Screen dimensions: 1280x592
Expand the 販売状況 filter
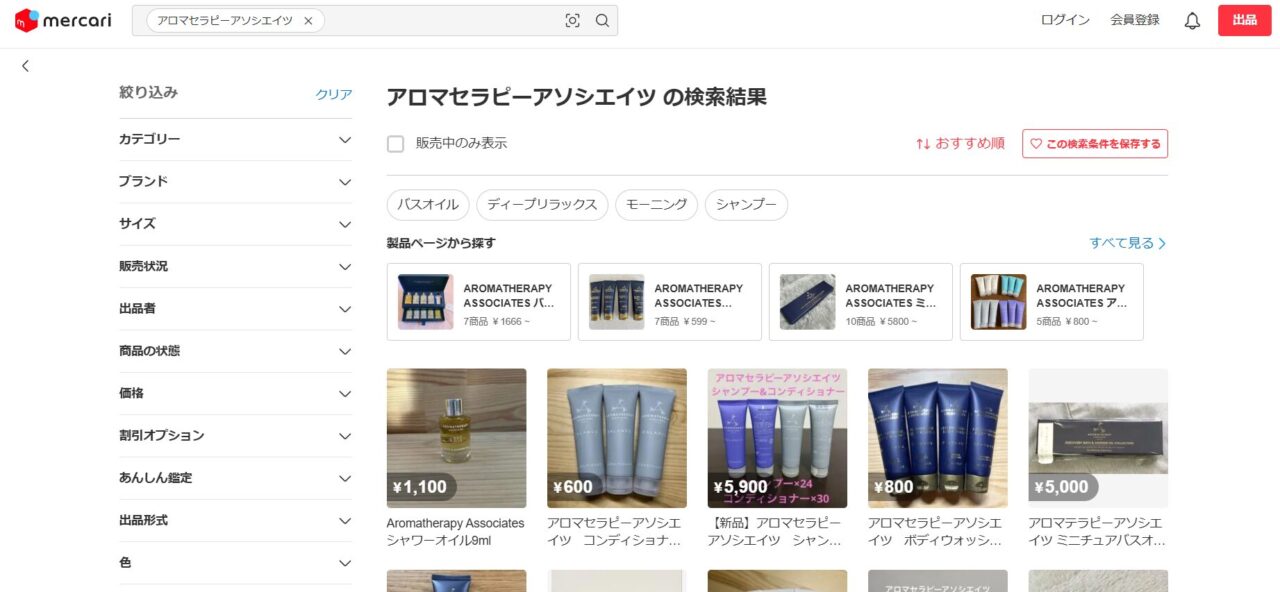pyautogui.click(x=236, y=266)
